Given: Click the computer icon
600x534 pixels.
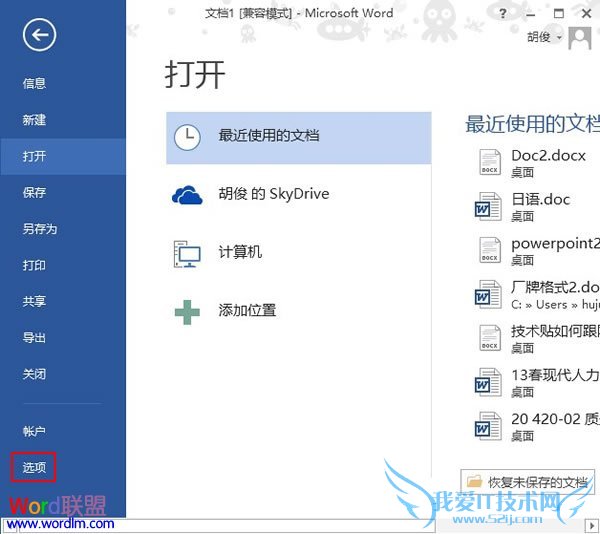Looking at the screenshot, I should [x=187, y=254].
